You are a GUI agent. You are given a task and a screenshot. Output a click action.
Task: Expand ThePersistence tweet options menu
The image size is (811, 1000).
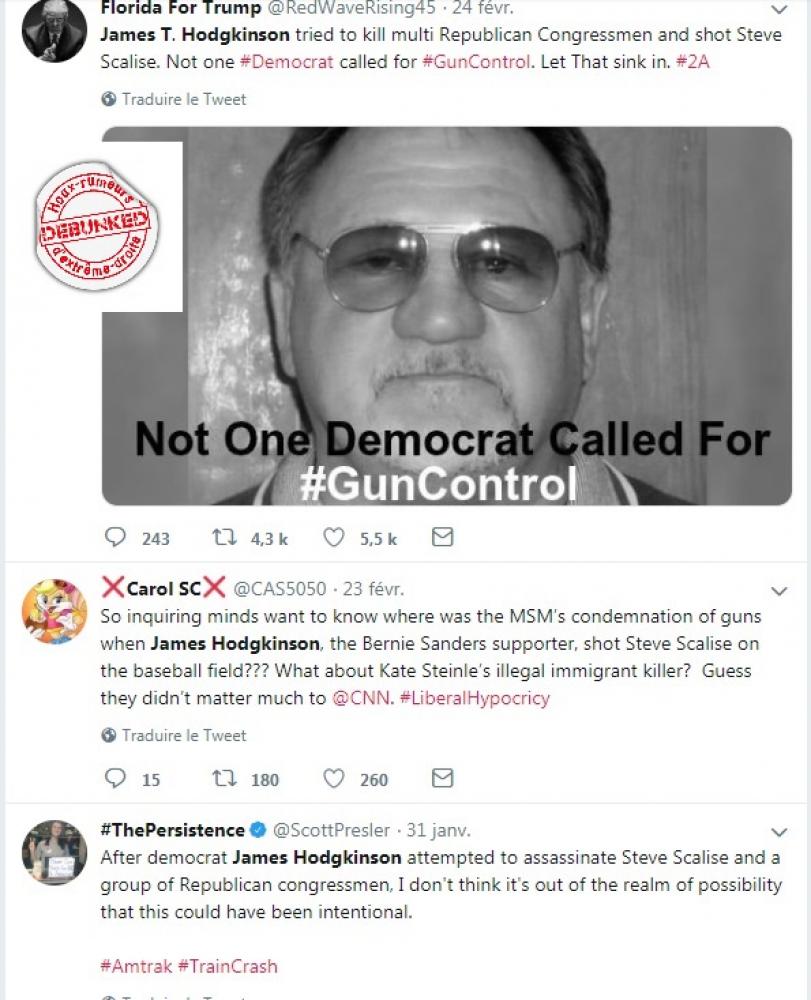click(x=781, y=833)
